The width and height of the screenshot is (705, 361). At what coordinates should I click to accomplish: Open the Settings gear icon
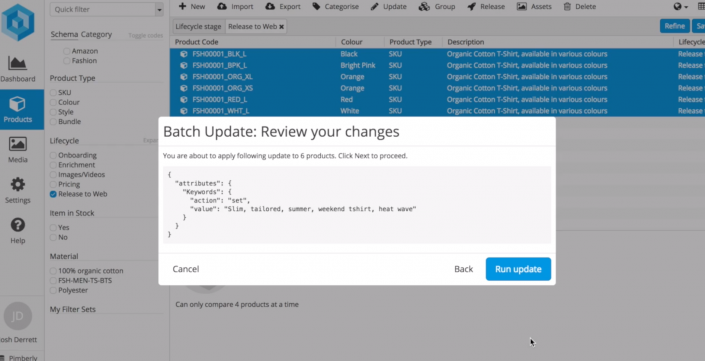point(18,184)
